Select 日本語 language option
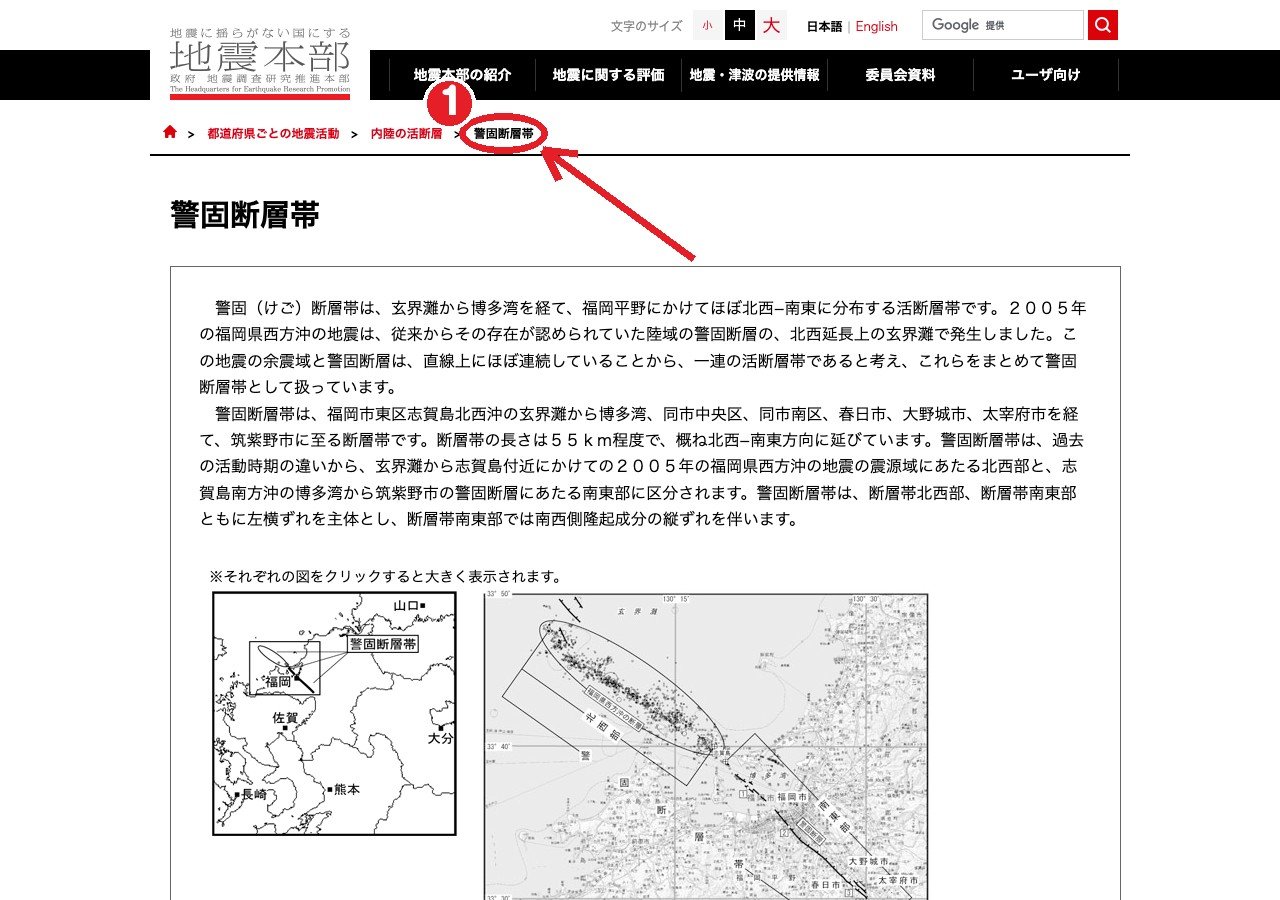Screen dimensions: 1280x900 point(824,26)
